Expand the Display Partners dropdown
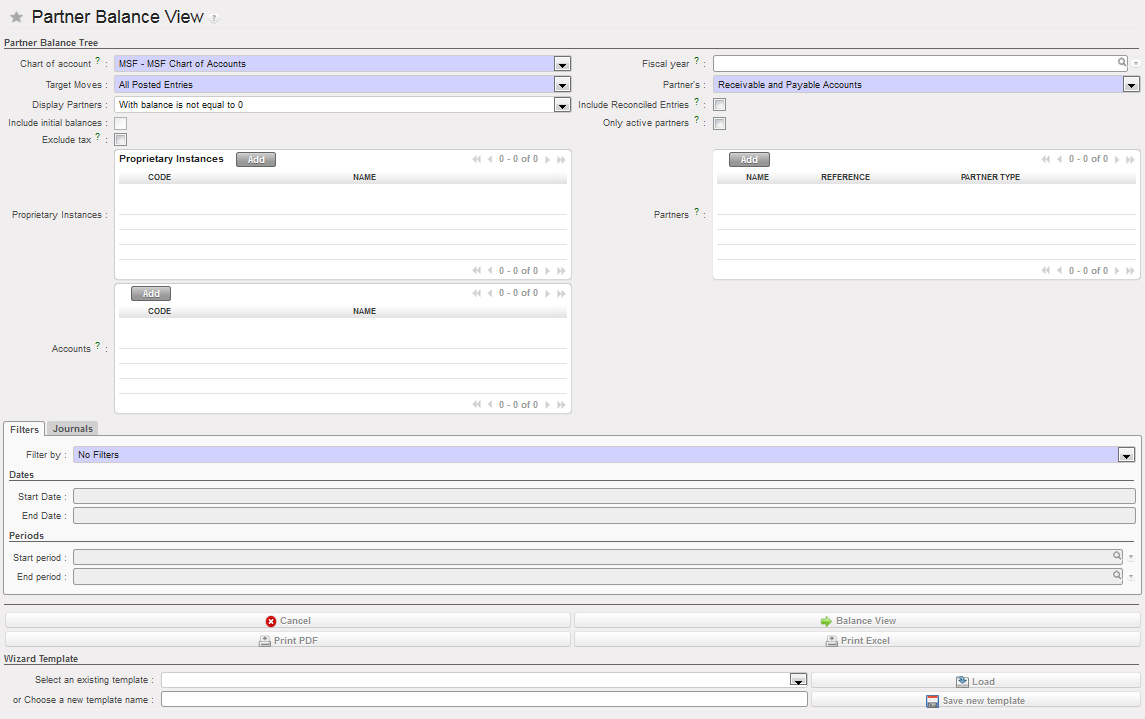Screen dimensions: 1145x719 click(562, 105)
